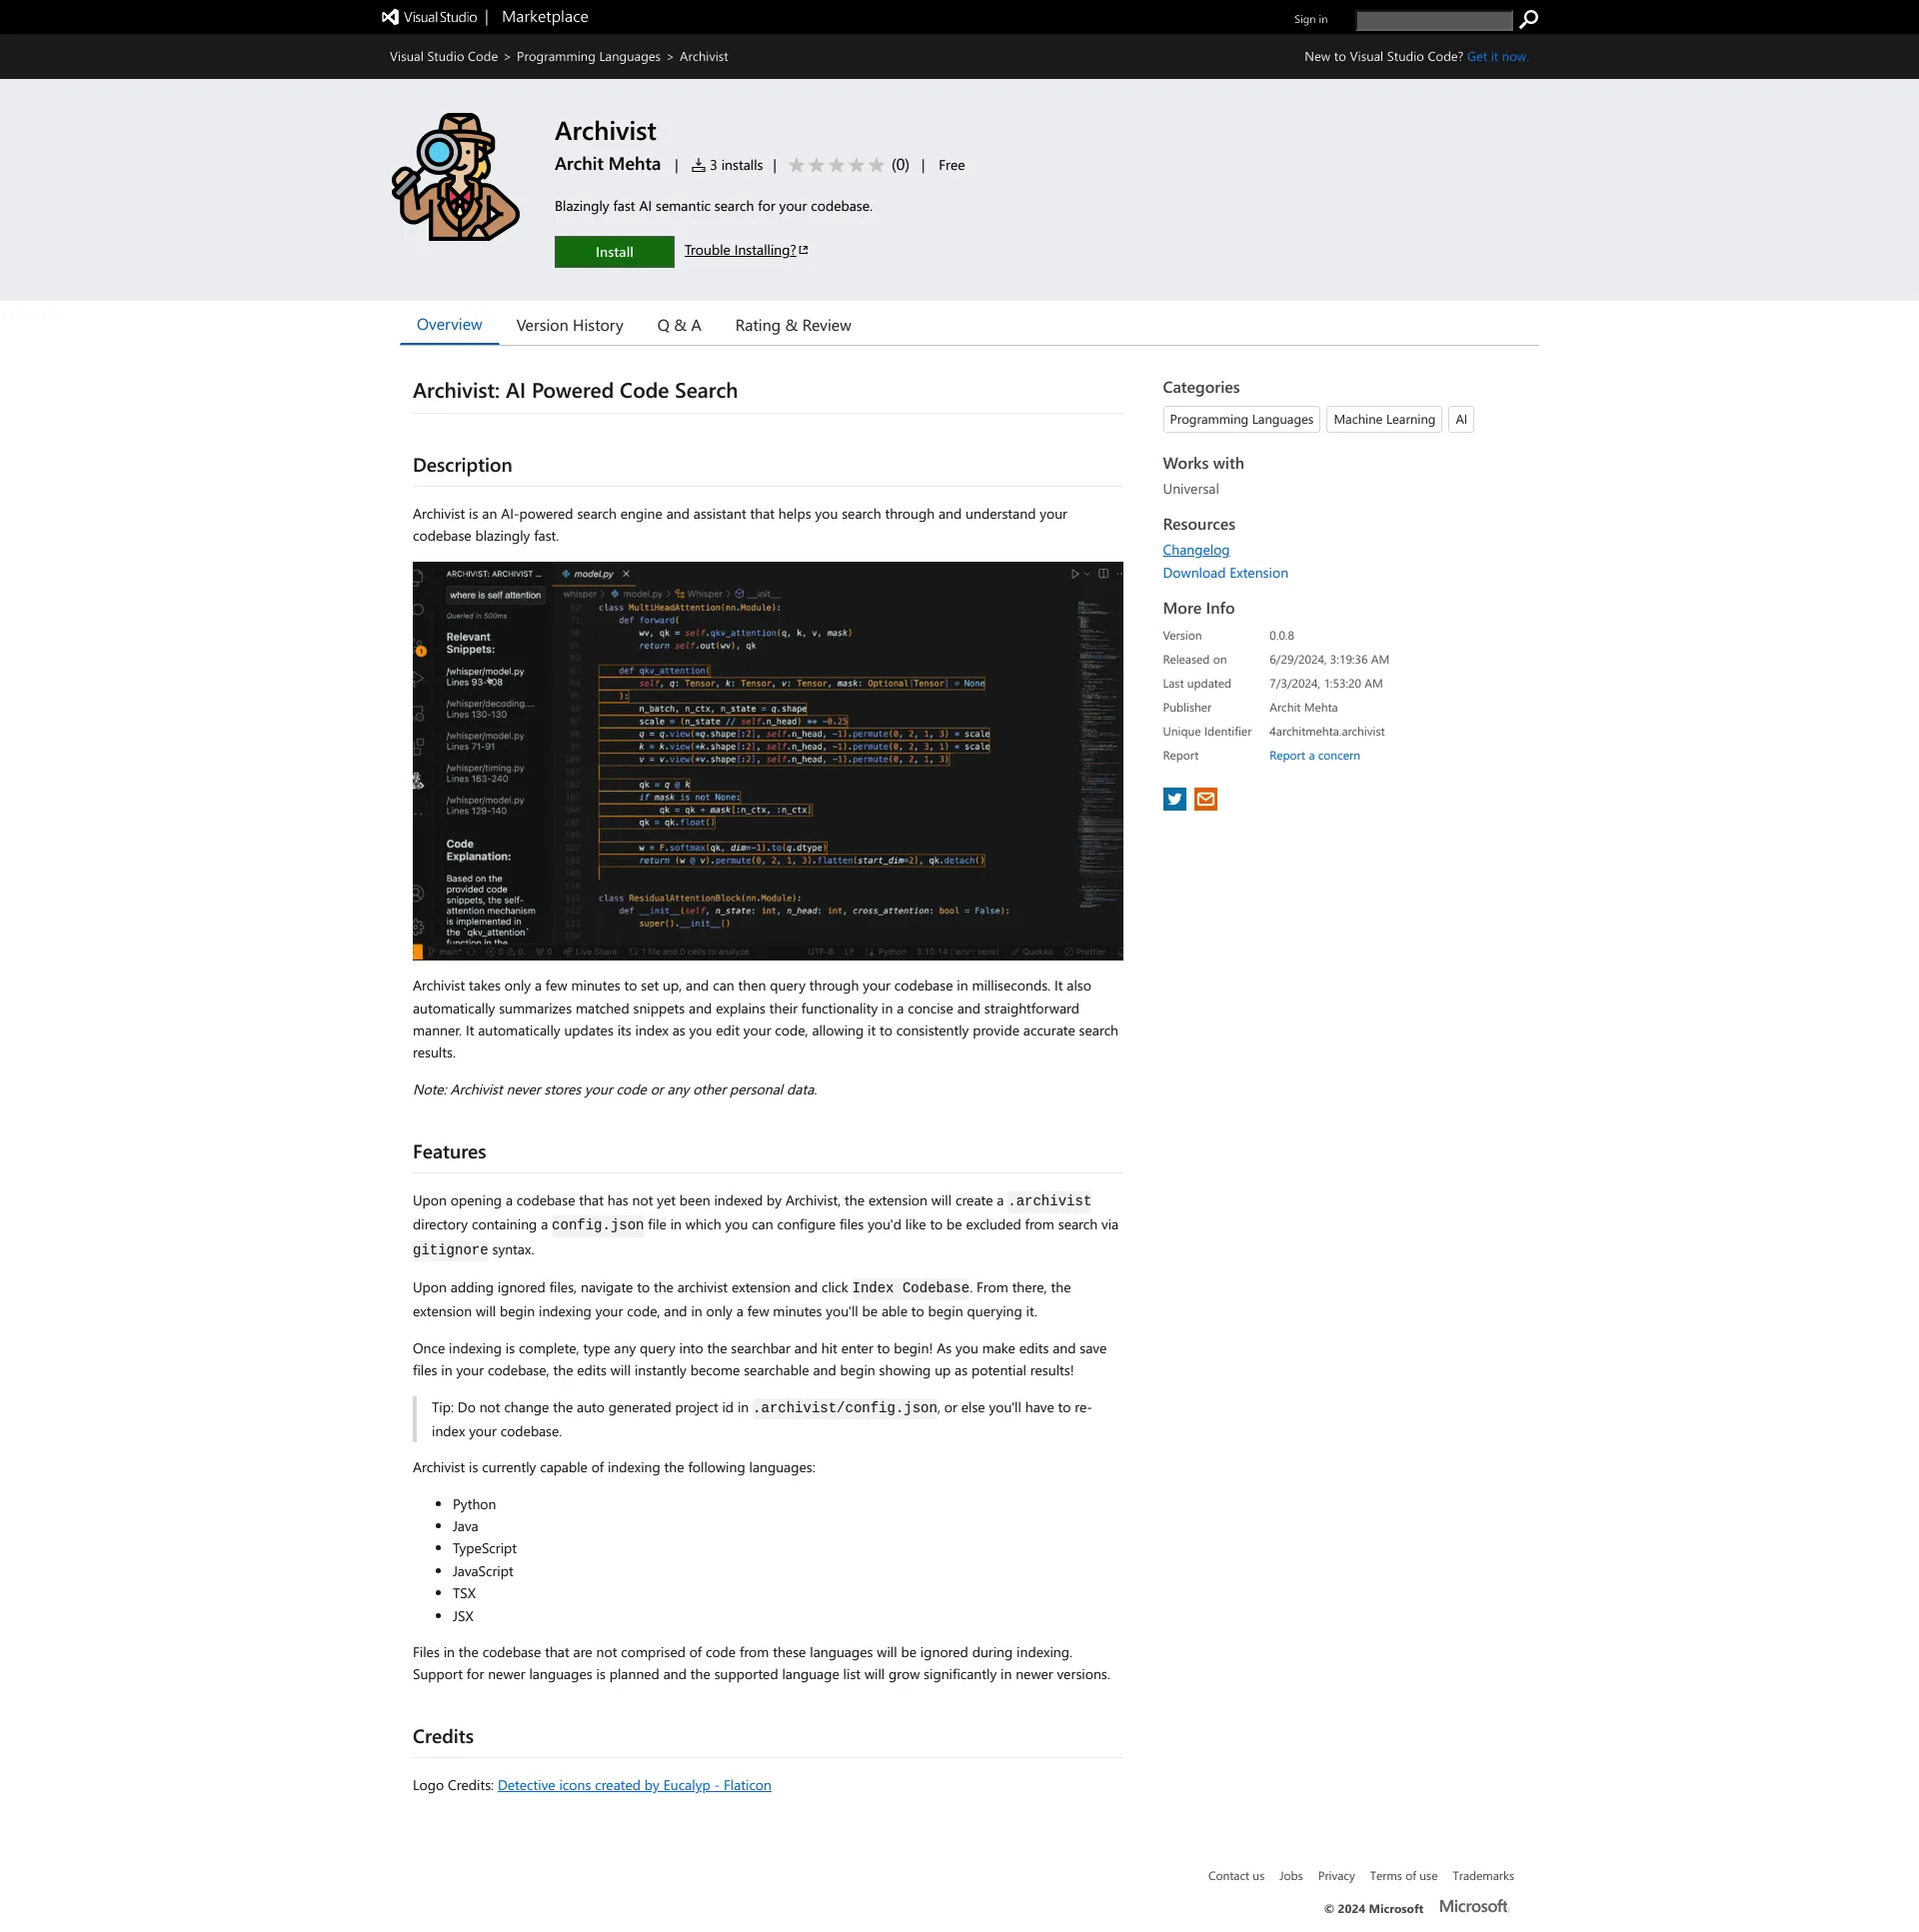Click Sign in
Screen dimensions: 1919x1932
tap(1310, 19)
